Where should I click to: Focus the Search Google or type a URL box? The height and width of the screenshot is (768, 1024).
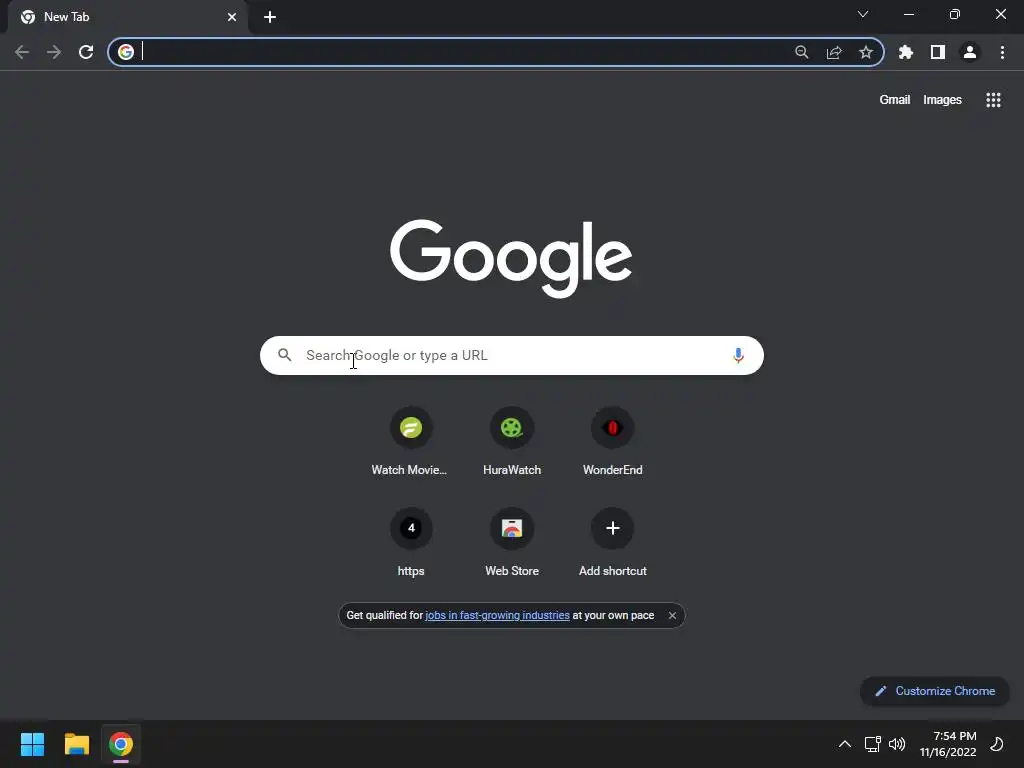tap(512, 355)
